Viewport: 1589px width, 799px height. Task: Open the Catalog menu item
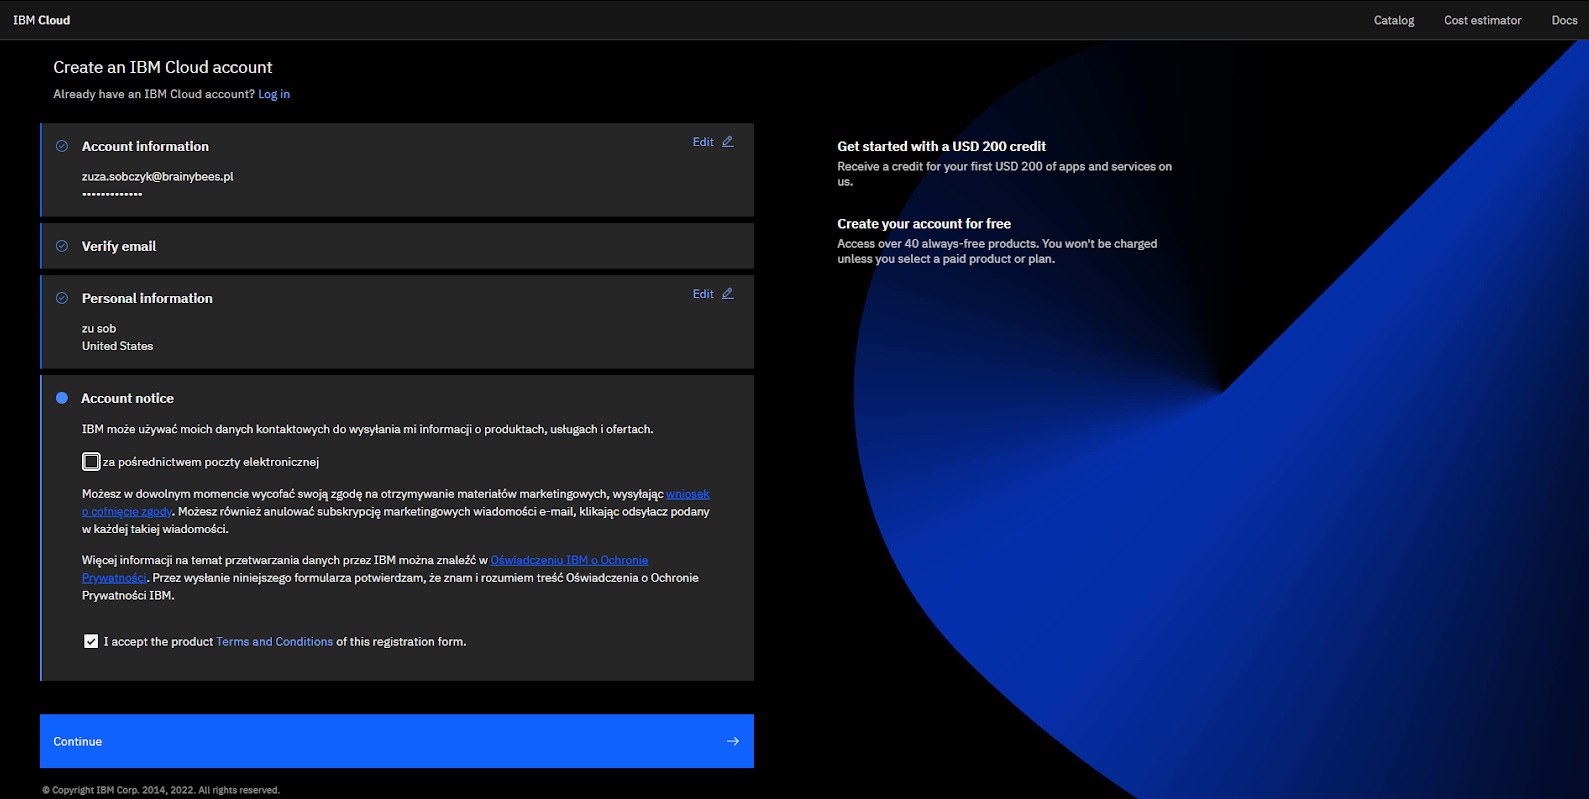pos(1393,20)
